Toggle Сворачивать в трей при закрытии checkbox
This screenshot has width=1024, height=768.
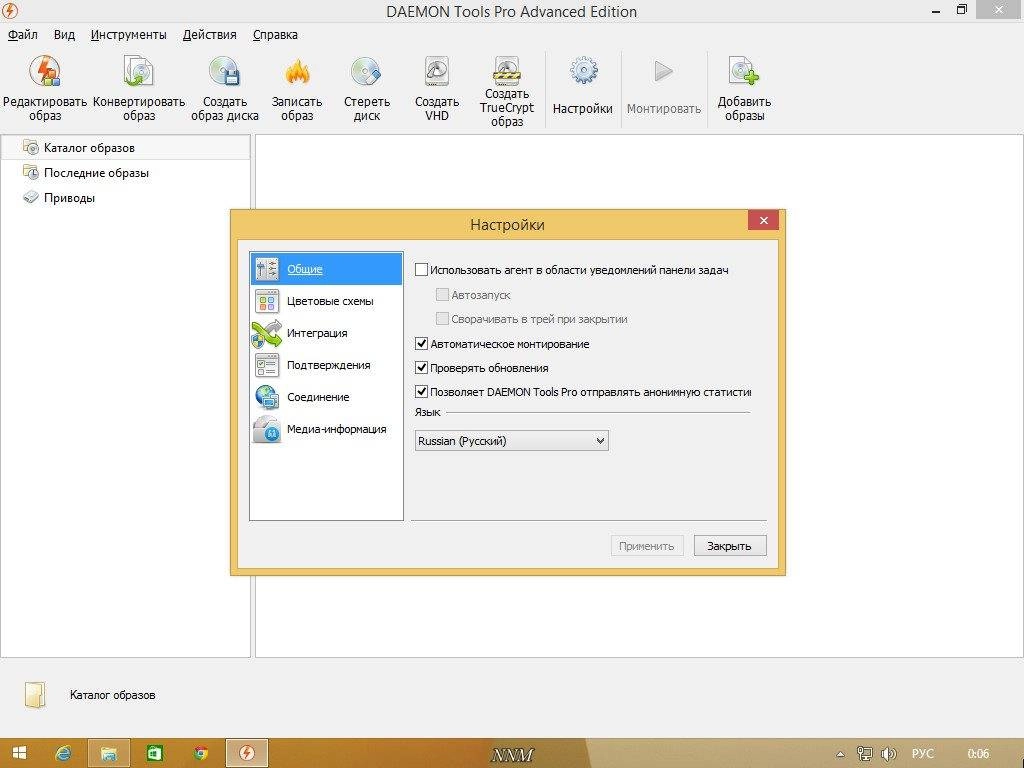coord(442,319)
